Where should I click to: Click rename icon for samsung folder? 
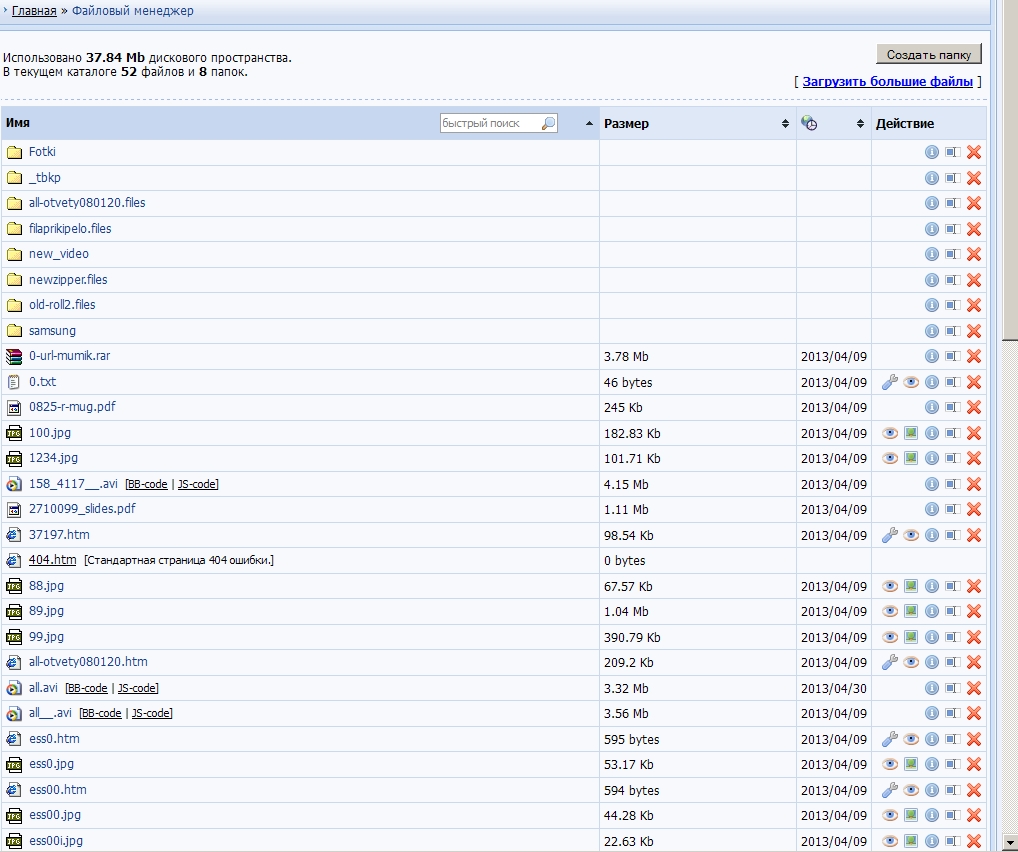click(x=952, y=331)
